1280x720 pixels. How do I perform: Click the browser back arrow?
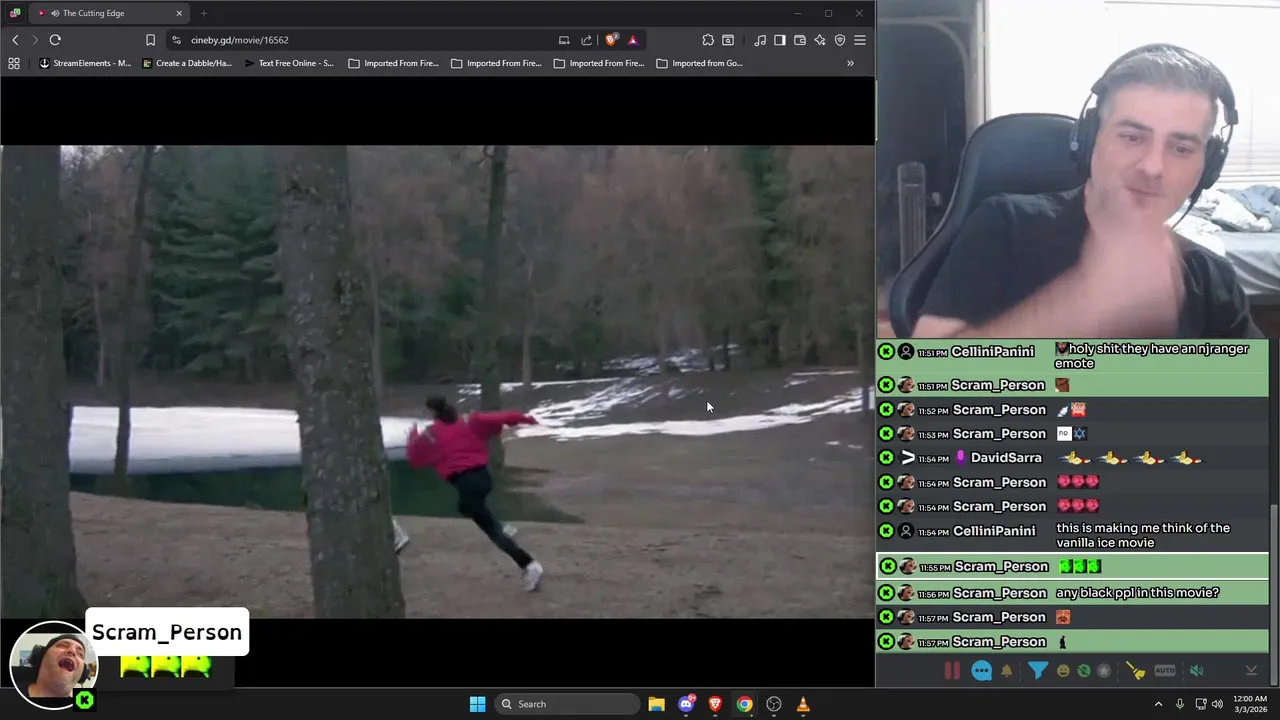coord(15,40)
